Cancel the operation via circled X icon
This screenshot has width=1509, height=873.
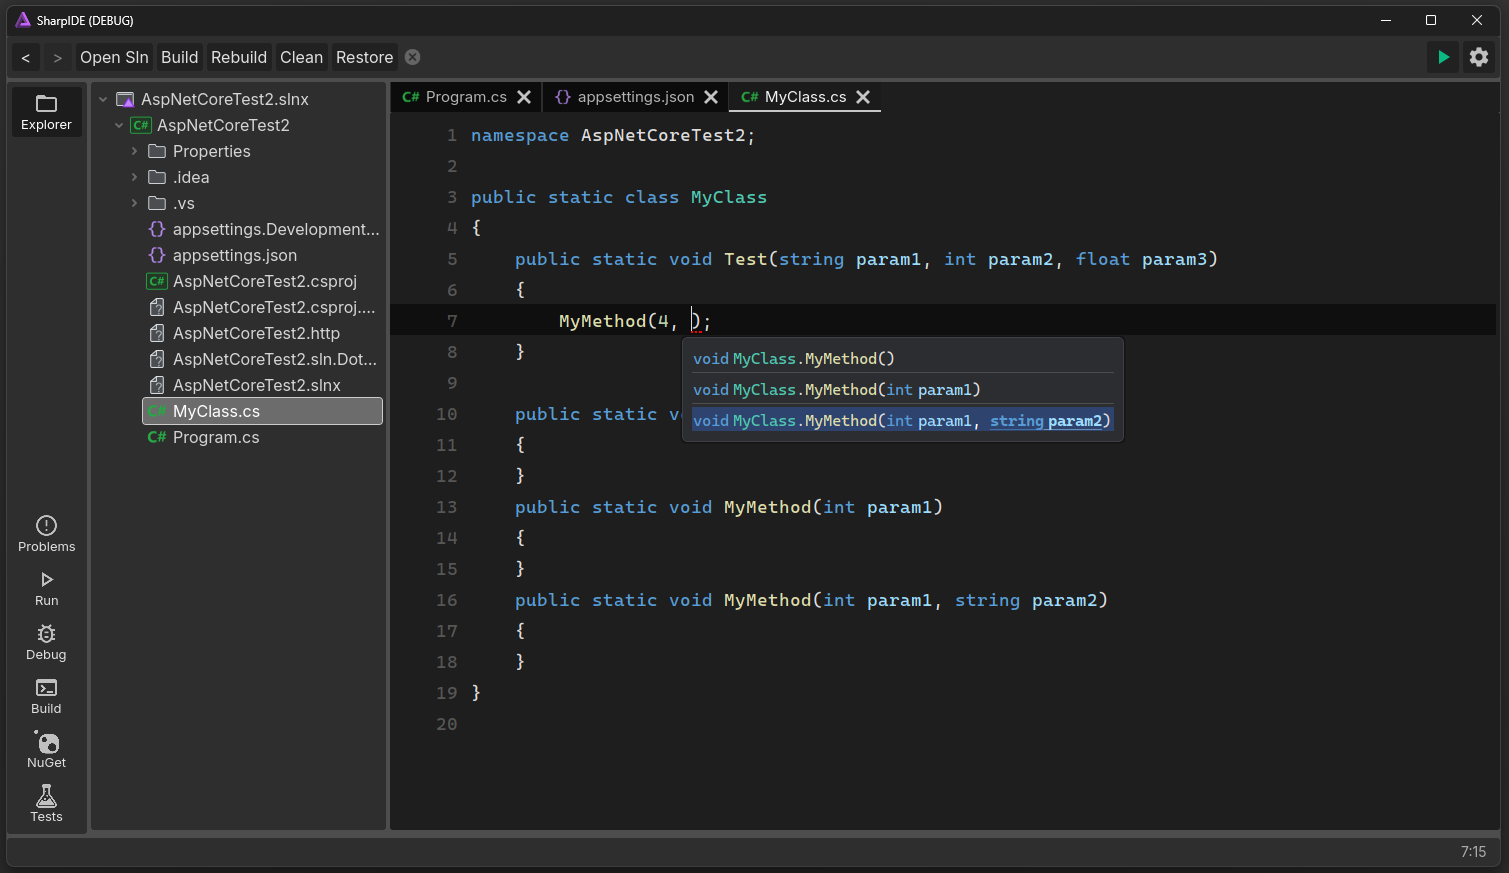point(412,57)
